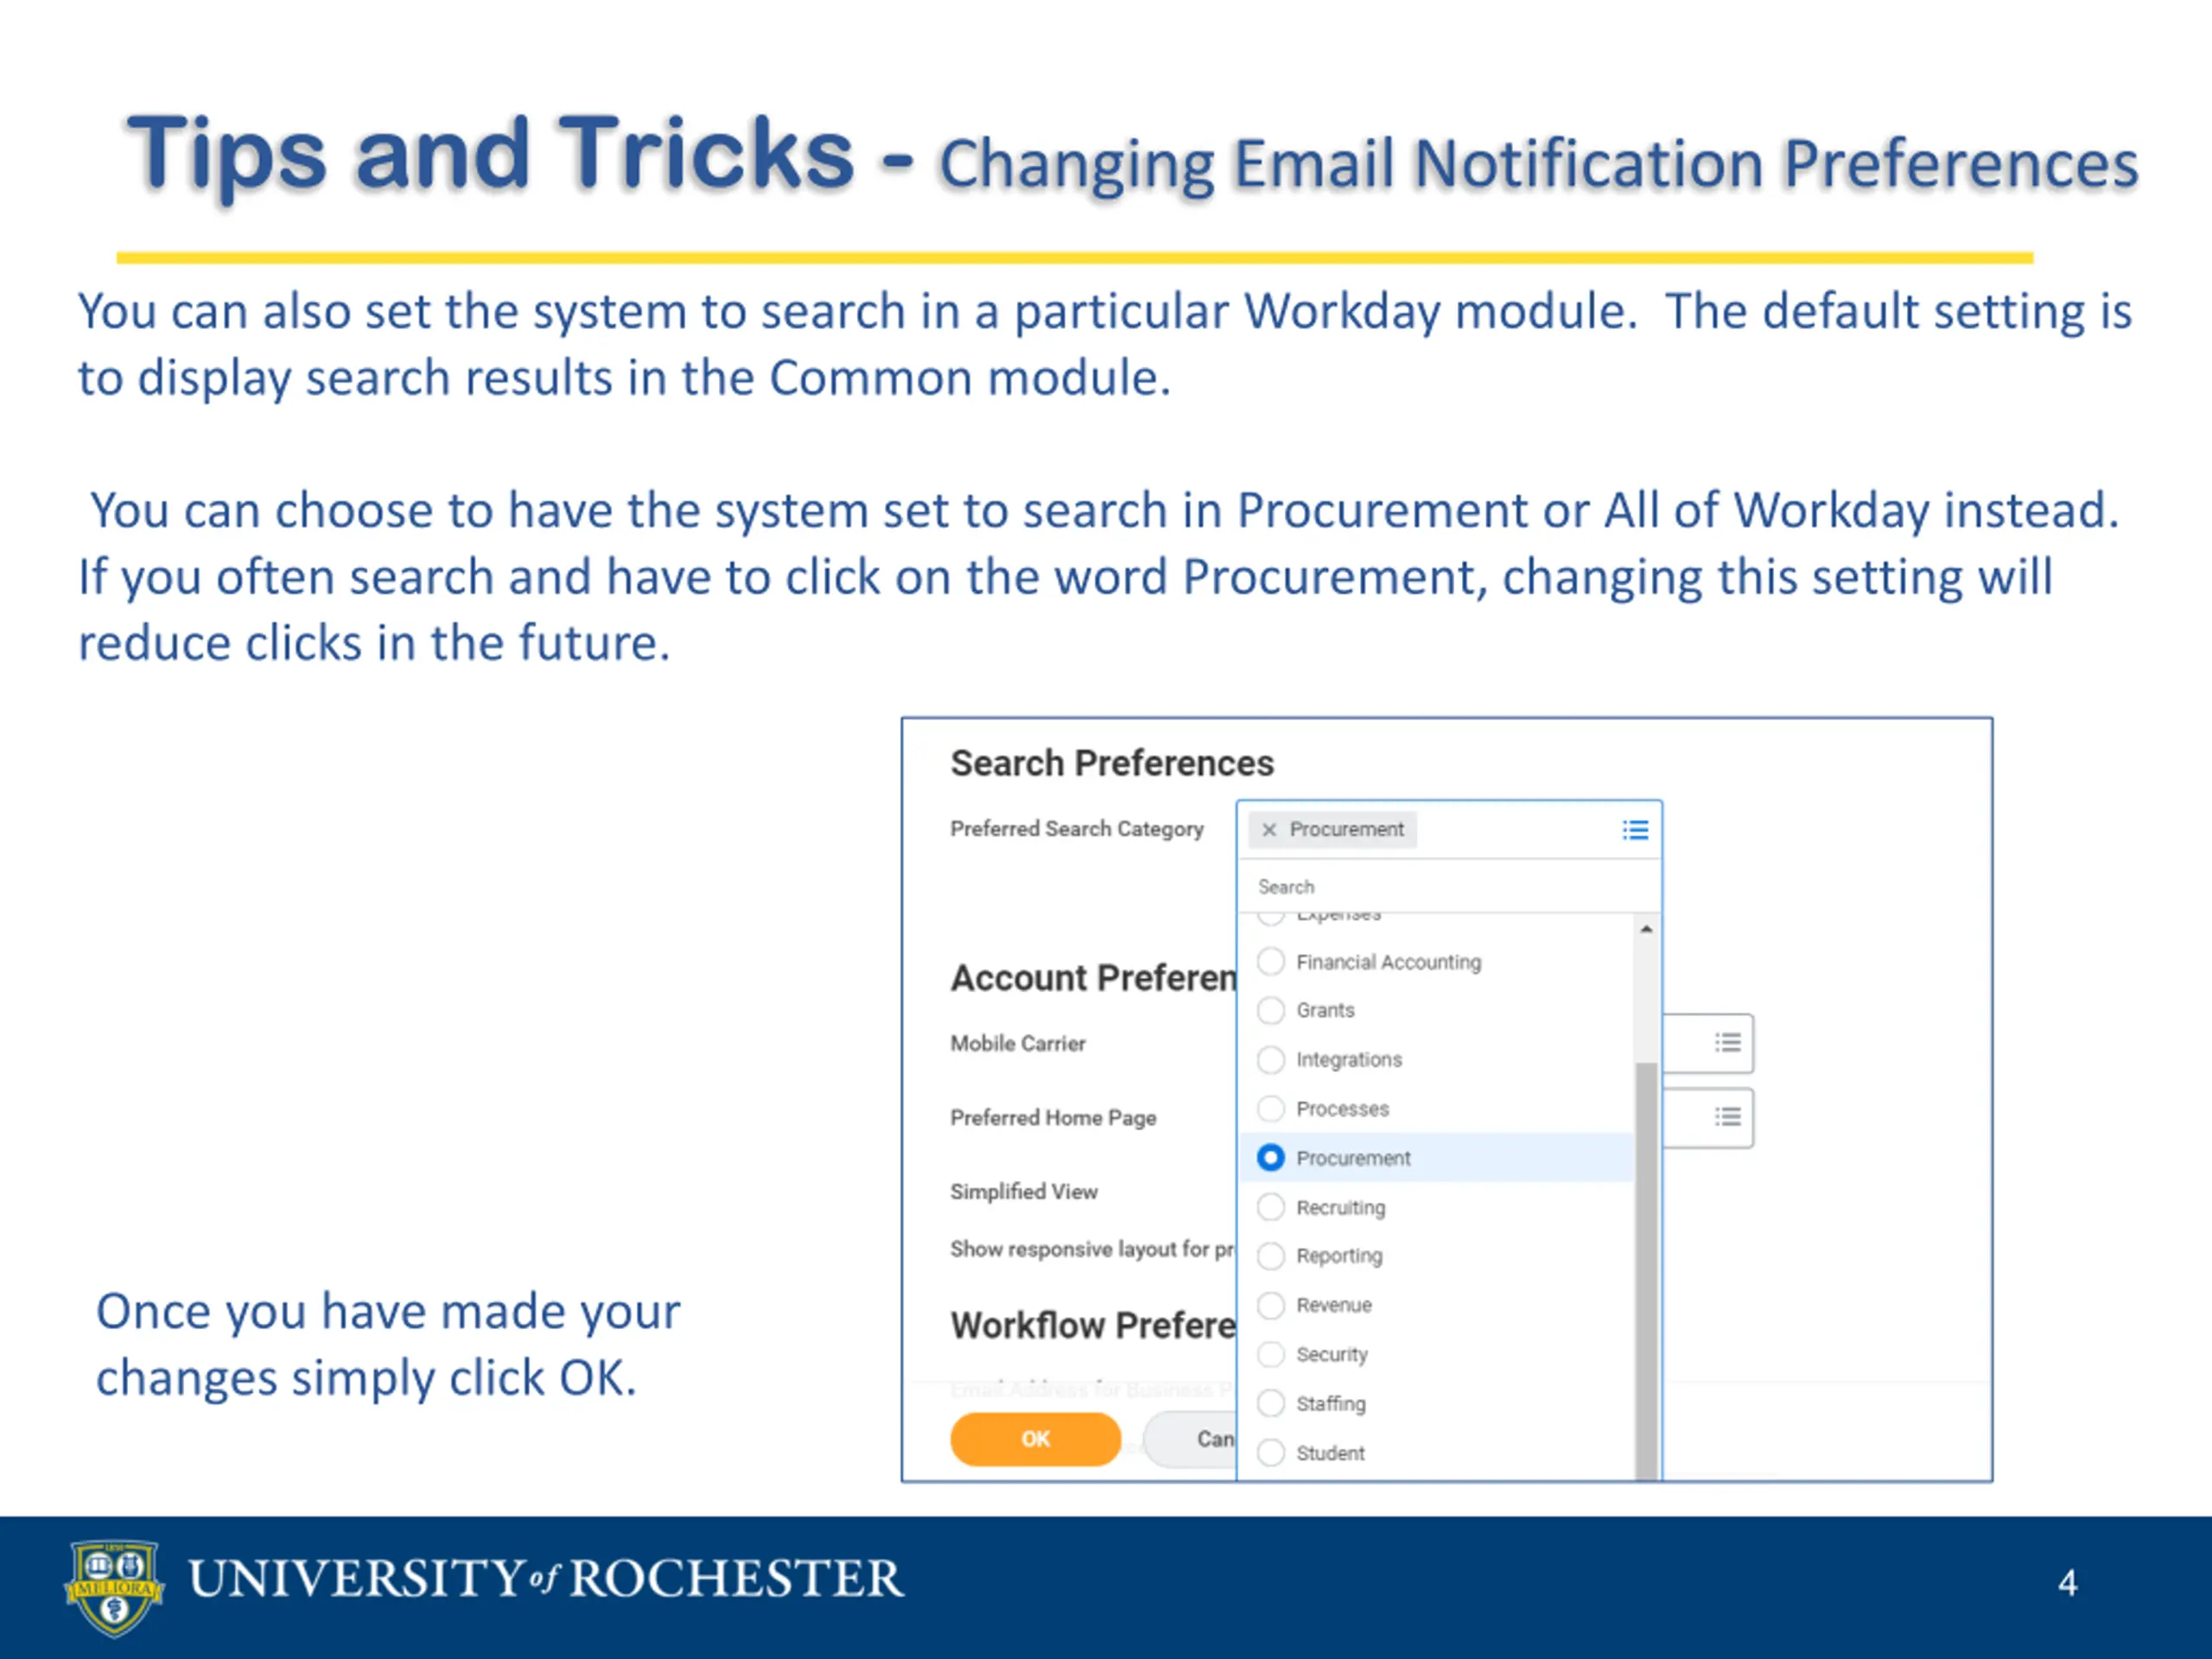
Task: Select the Security radio option
Action: 1270,1354
